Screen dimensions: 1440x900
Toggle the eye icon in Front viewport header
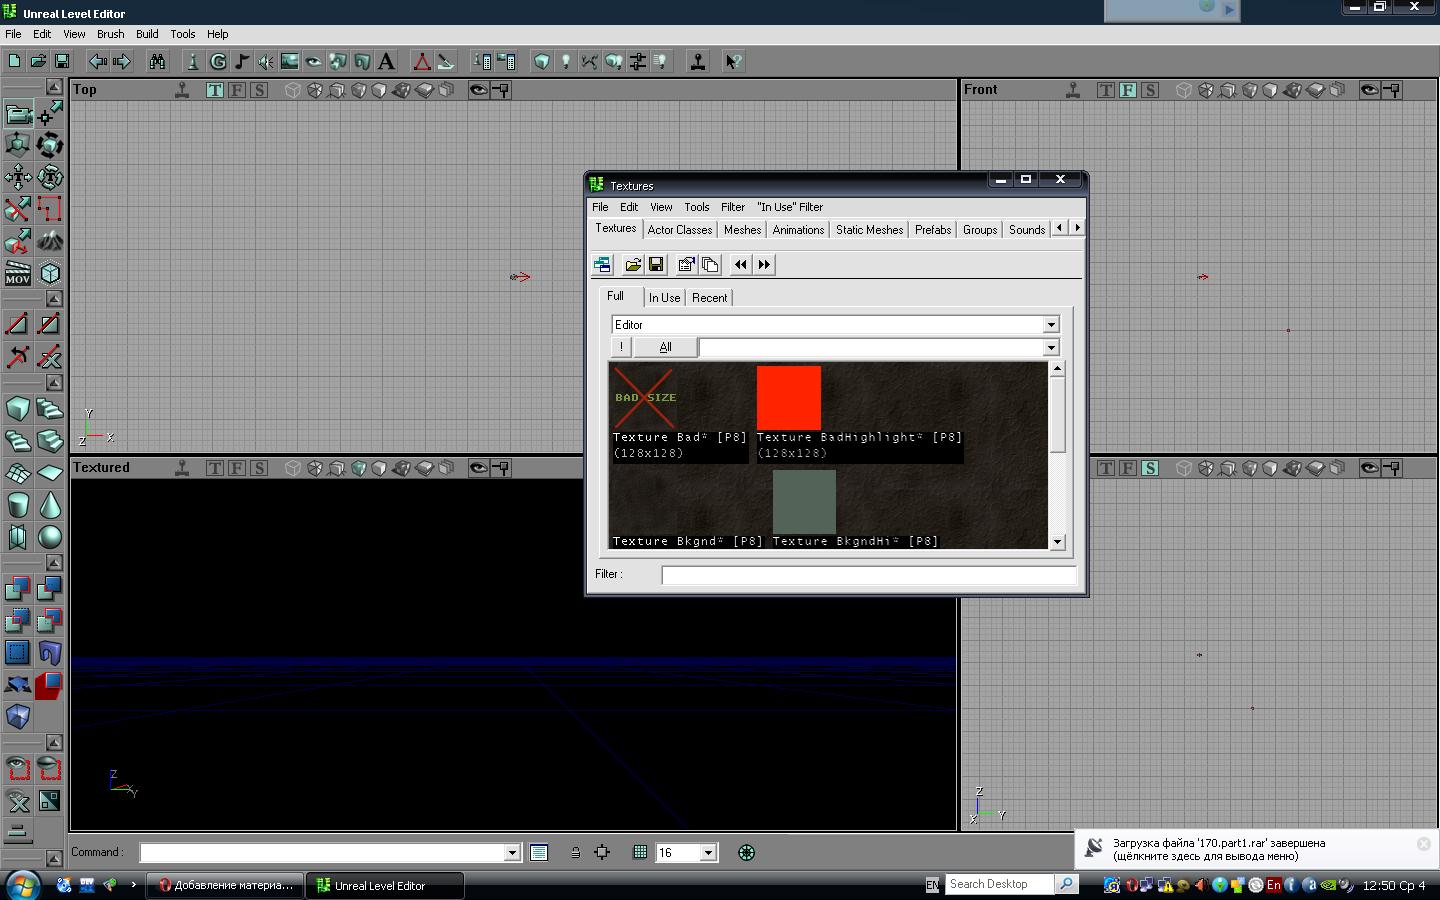[1370, 90]
